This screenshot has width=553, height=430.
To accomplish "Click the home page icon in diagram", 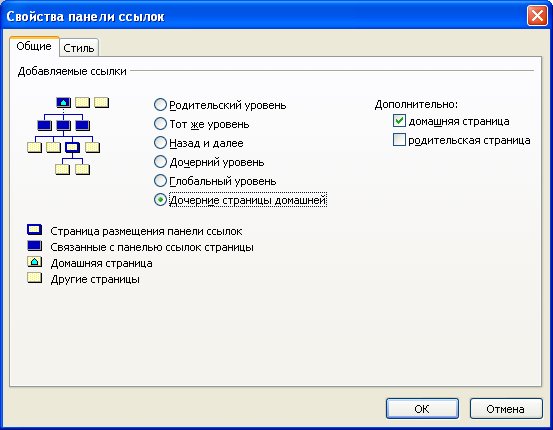I will click(x=63, y=102).
